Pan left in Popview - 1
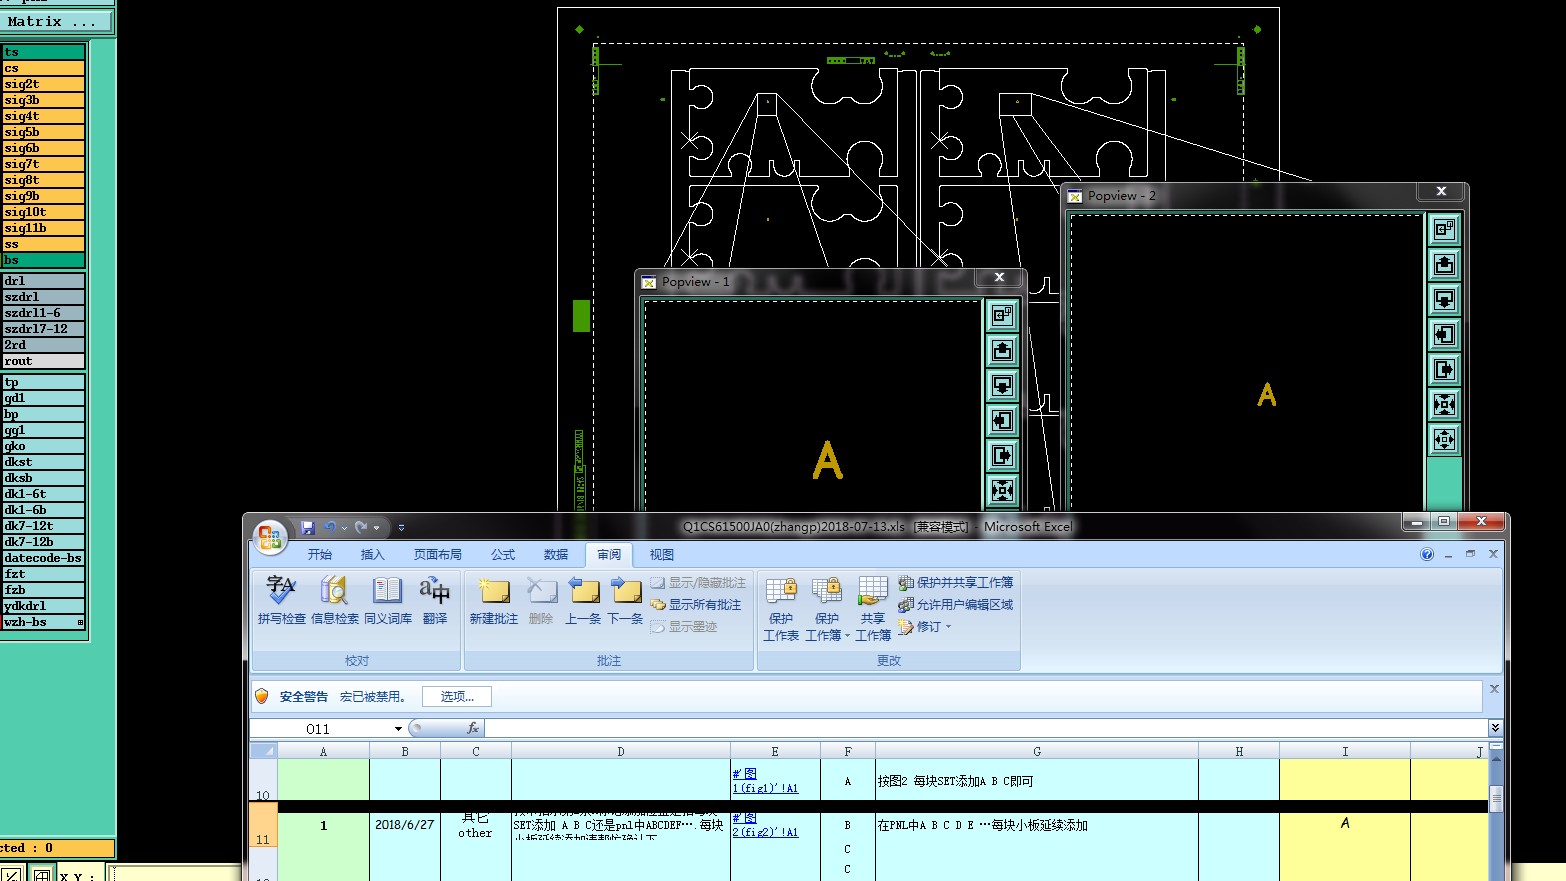Screen dimensions: 1566x881 click(1002, 420)
